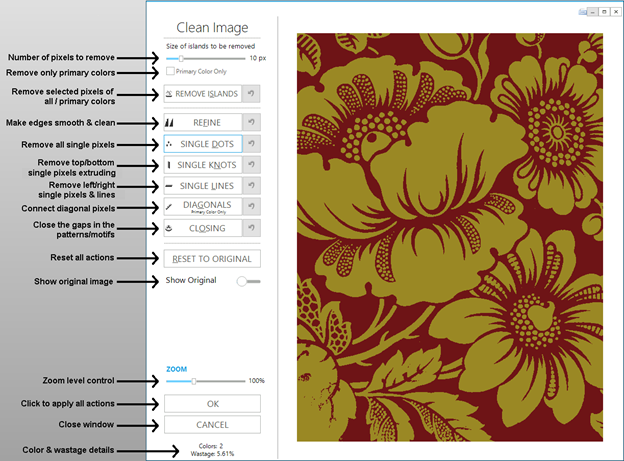Image resolution: width=624 pixels, height=461 pixels.
Task: Undo the Single Dots action
Action: point(252,144)
